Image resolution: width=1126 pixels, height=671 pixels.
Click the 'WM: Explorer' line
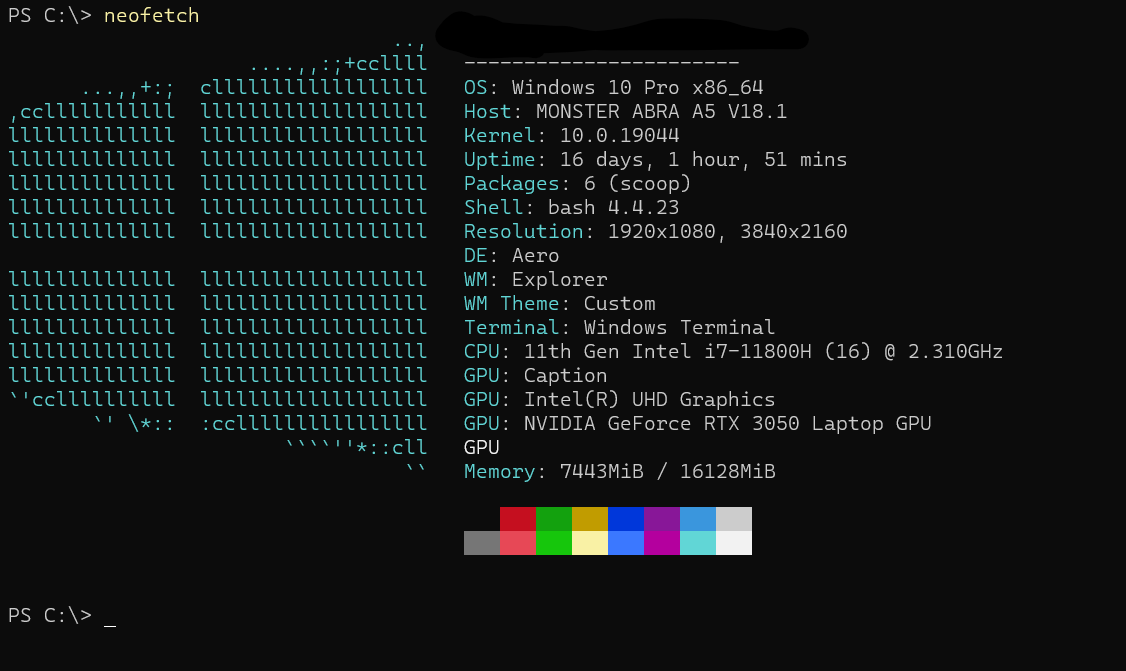[536, 279]
